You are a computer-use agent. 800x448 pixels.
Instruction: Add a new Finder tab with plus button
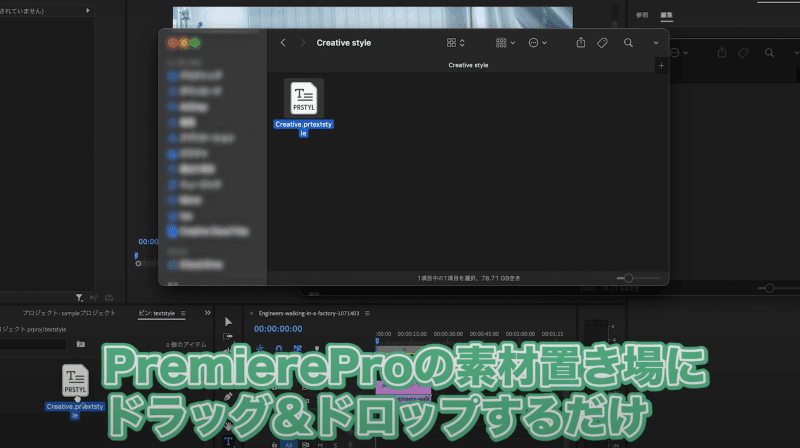pyautogui.click(x=661, y=65)
